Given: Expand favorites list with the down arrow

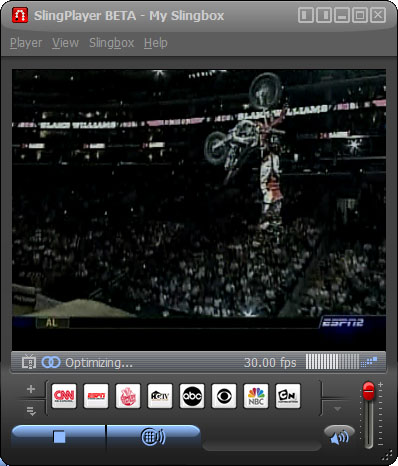Looking at the screenshot, I should (x=337, y=409).
